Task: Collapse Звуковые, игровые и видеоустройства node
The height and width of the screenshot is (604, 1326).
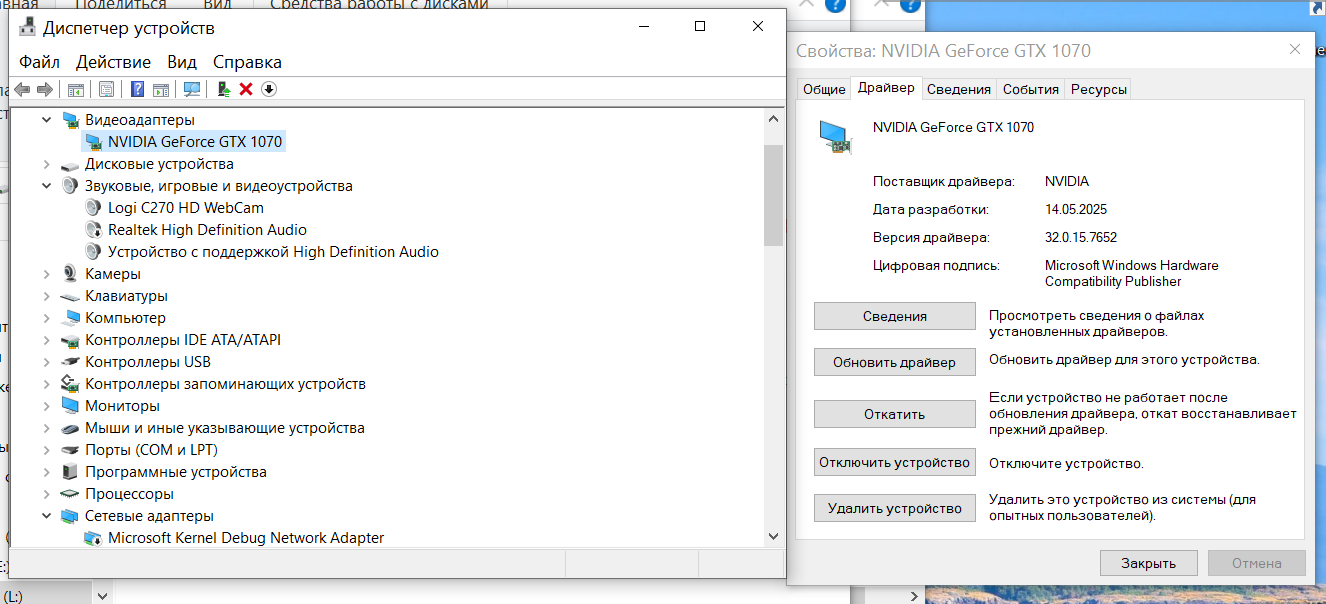Action: click(x=47, y=186)
